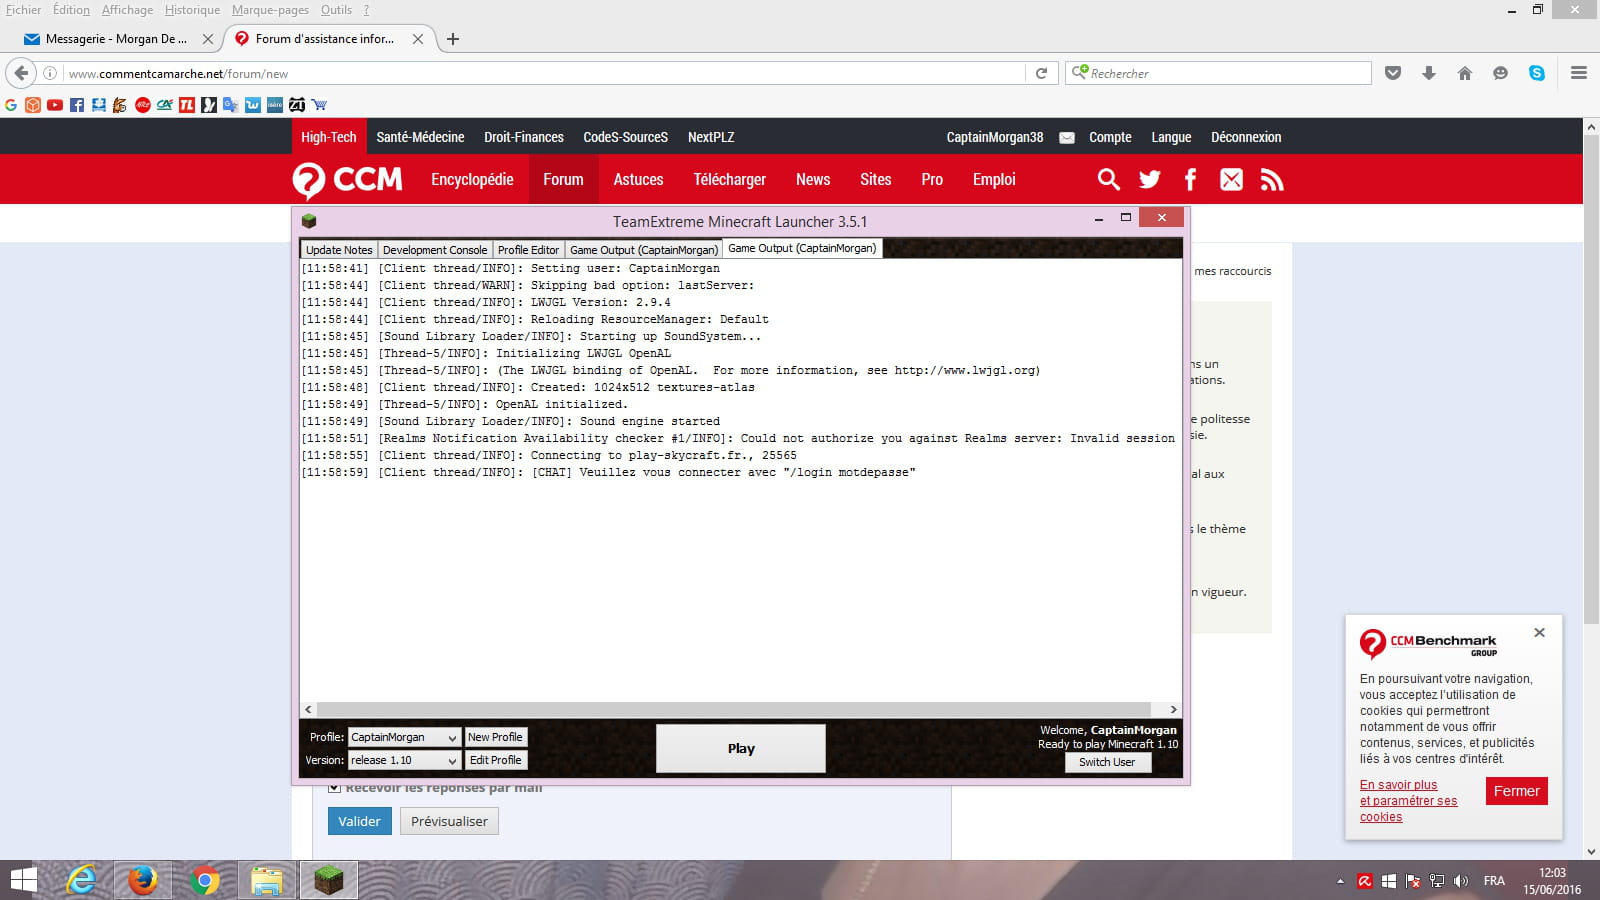Screen dimensions: 1600x900
Task: Click the CCM search magnifier icon
Action: [x=1108, y=179]
